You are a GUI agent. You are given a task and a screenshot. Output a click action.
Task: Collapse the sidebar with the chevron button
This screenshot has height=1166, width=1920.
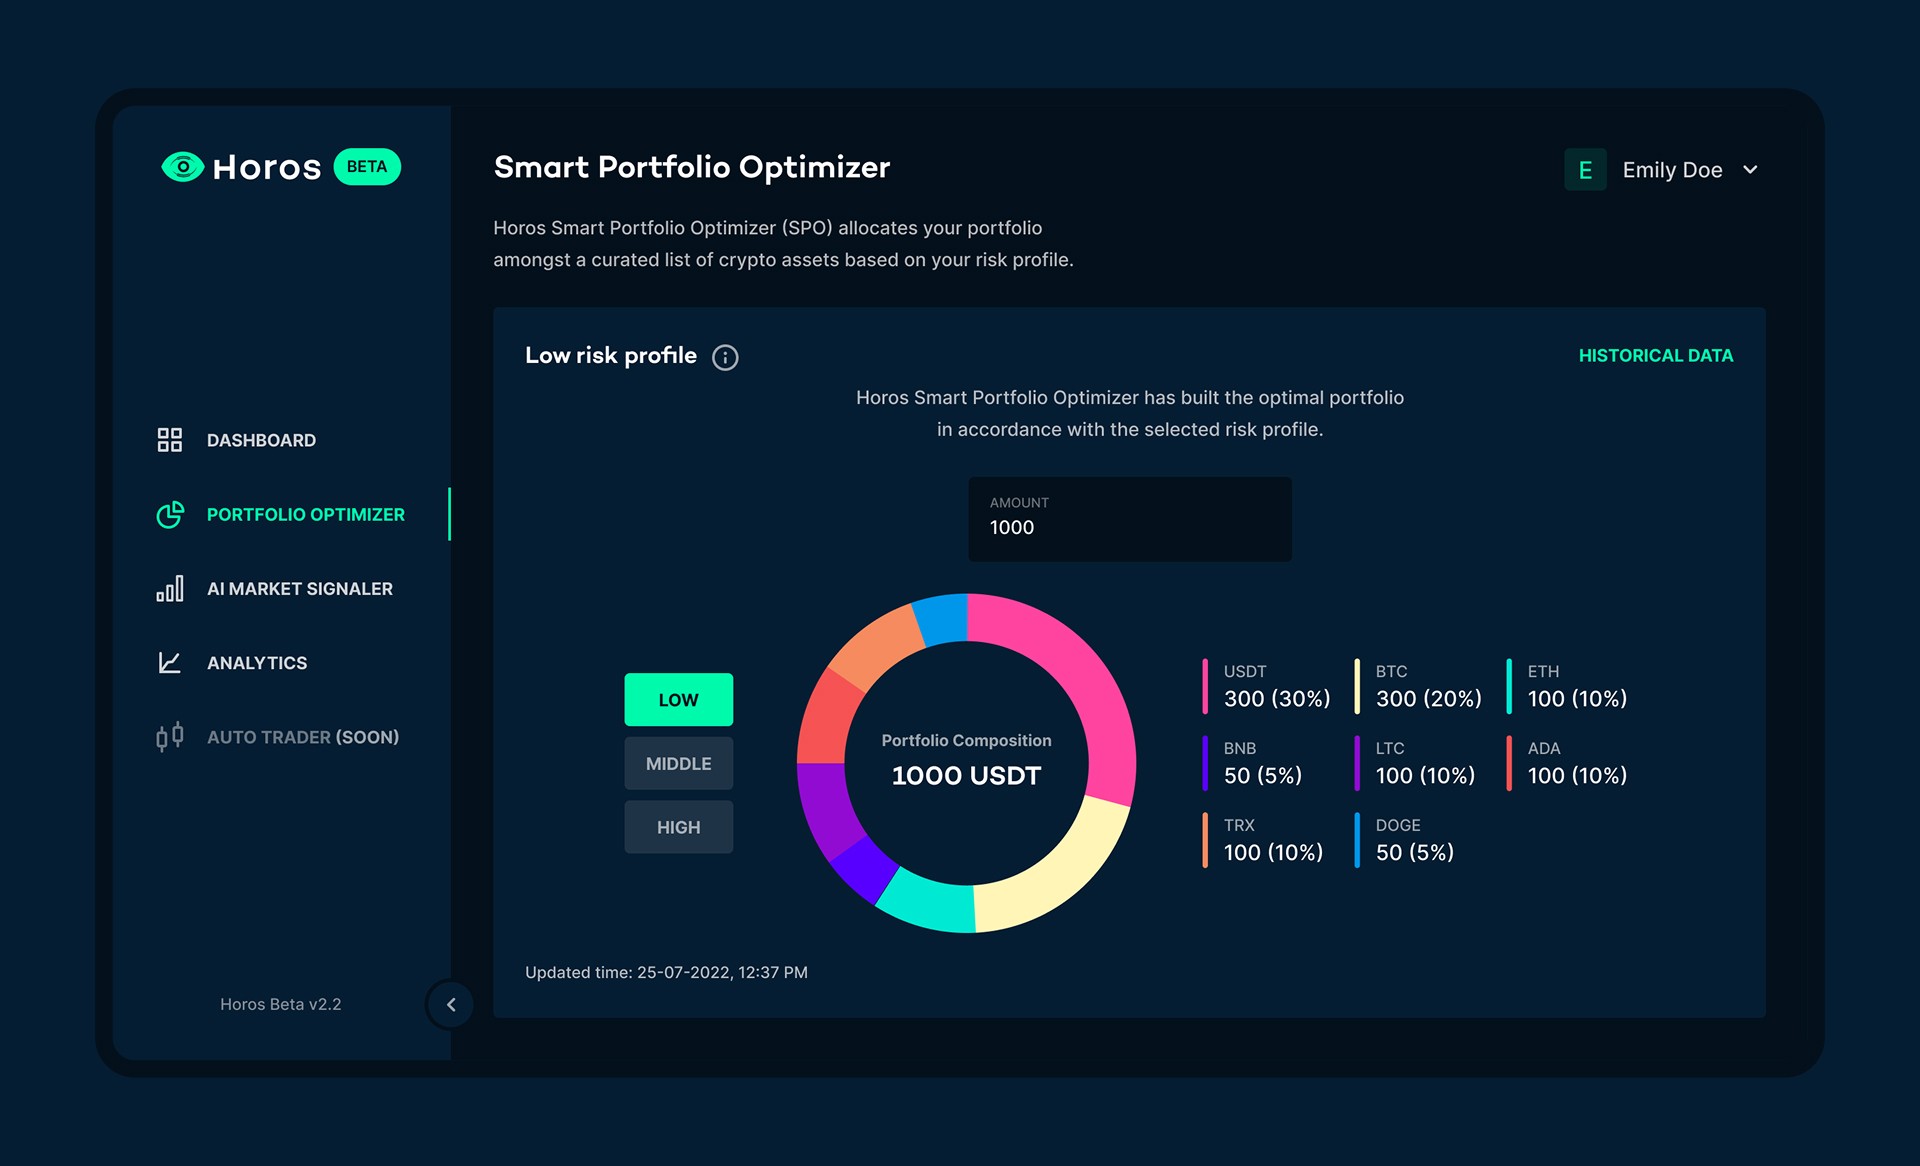[451, 1004]
